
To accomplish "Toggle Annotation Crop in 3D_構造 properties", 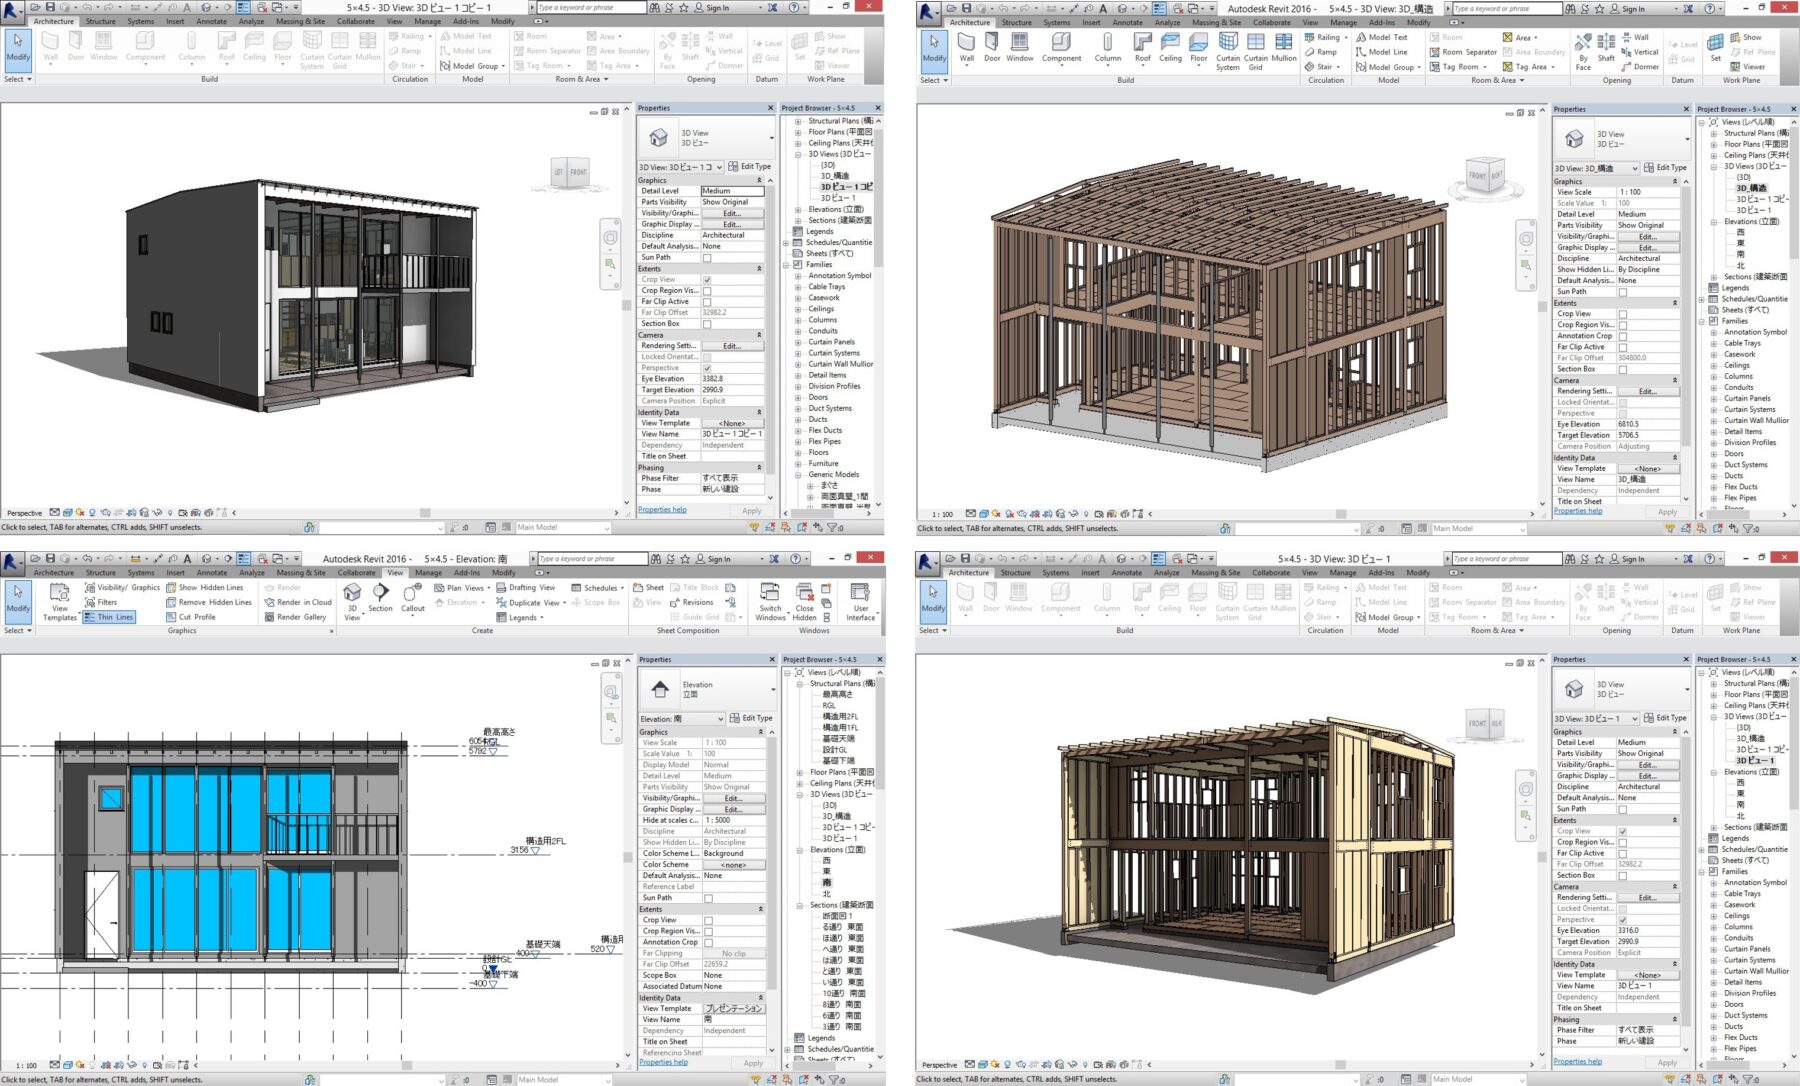I will tap(1623, 336).
